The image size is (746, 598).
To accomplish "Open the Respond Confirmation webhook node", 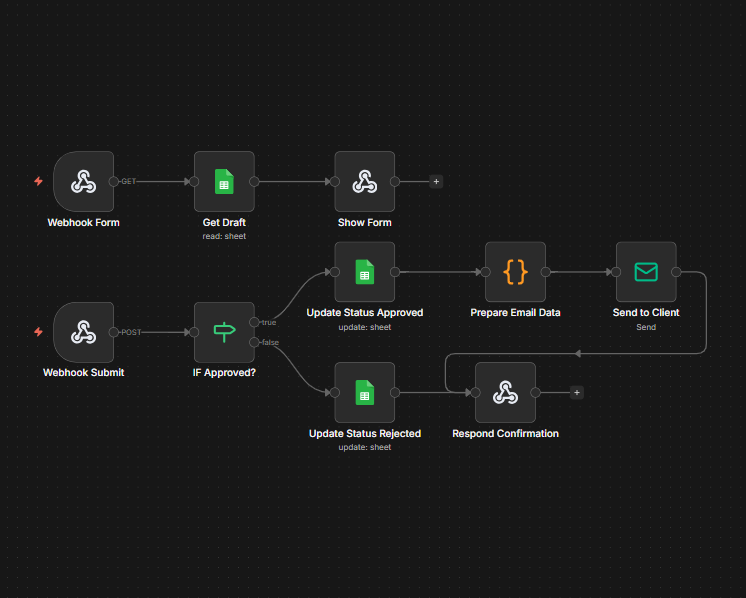I will pyautogui.click(x=505, y=393).
